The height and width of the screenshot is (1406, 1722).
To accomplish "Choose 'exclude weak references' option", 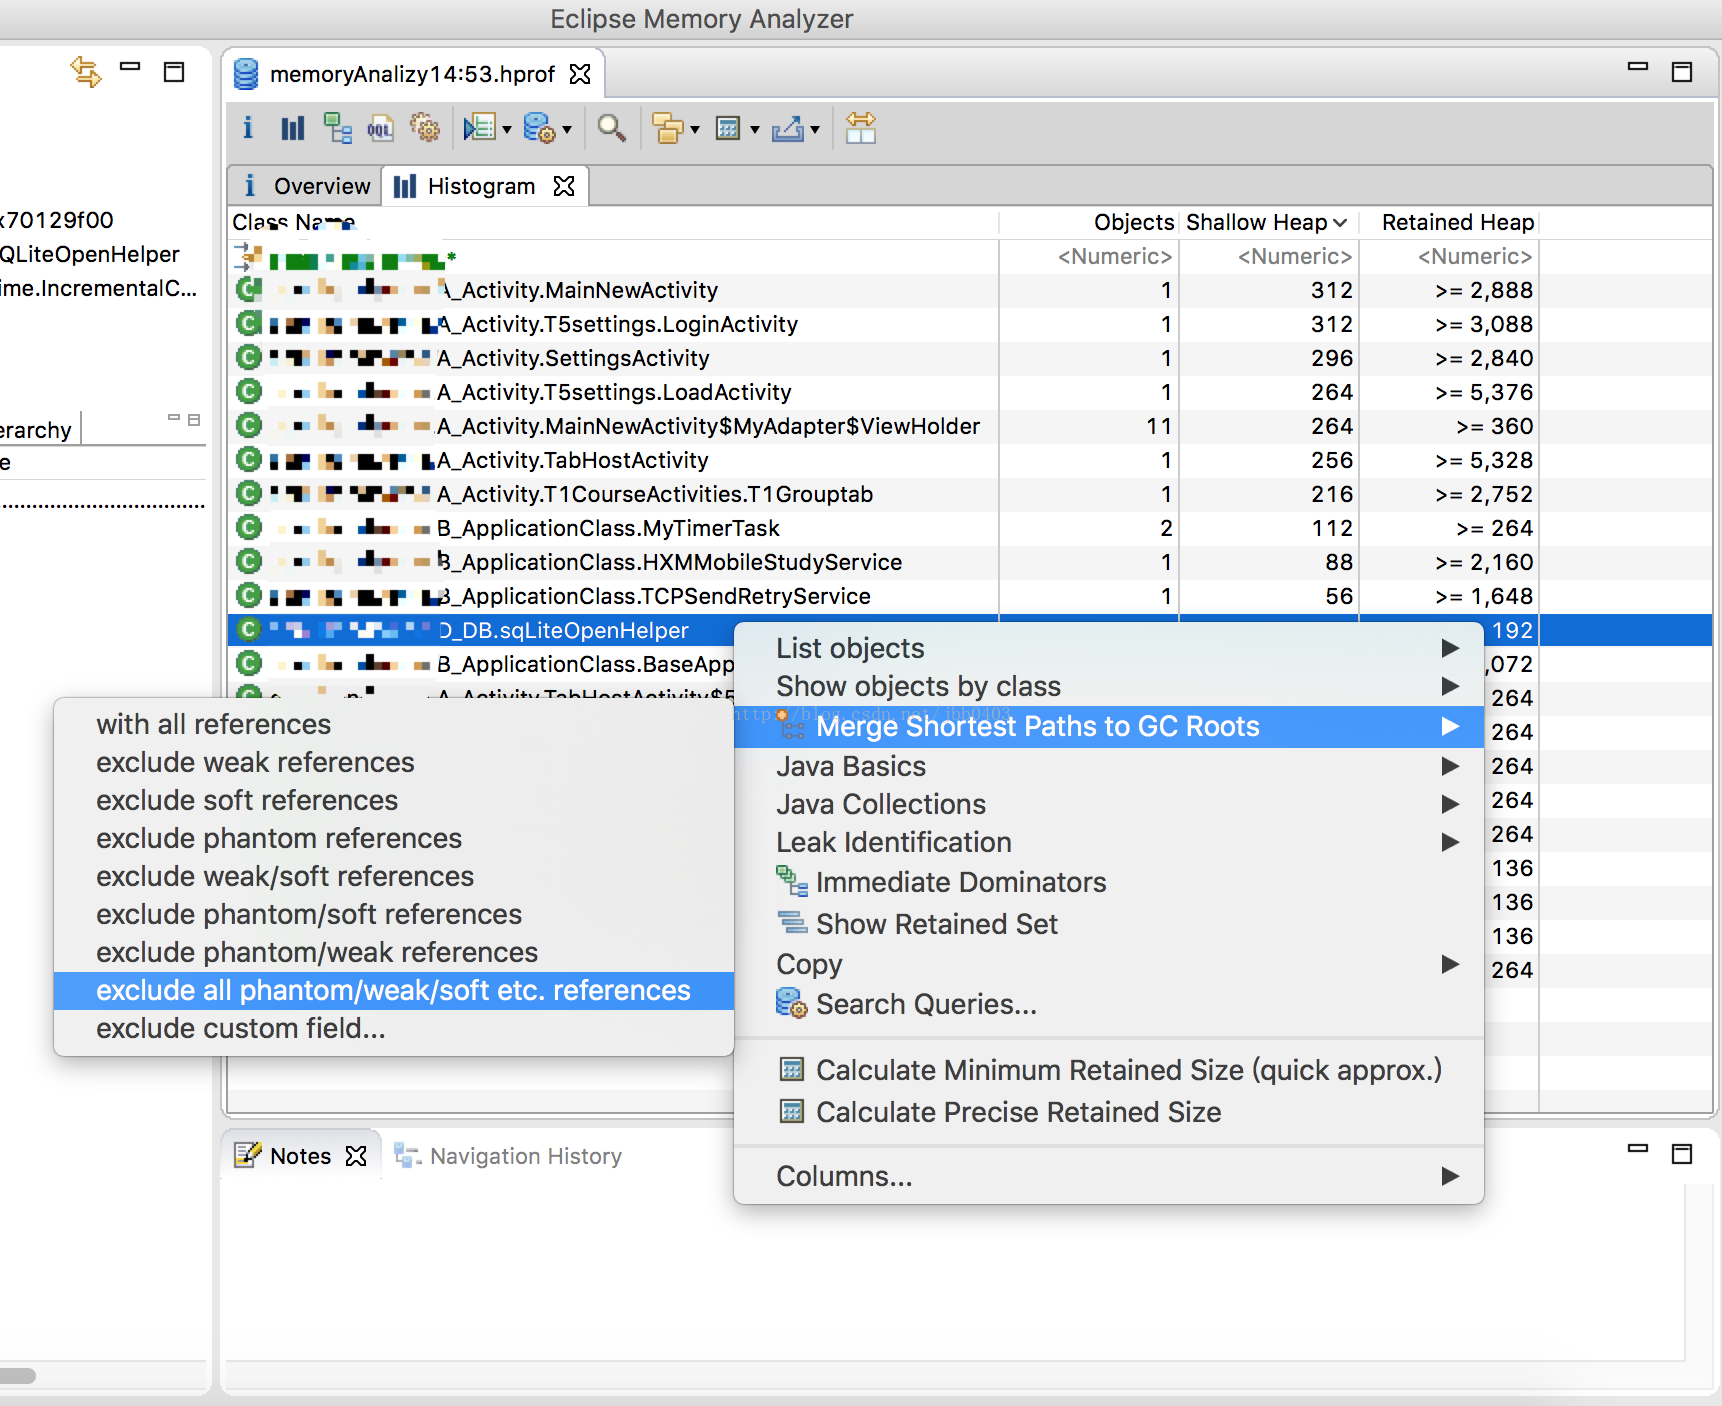I will click(x=394, y=762).
